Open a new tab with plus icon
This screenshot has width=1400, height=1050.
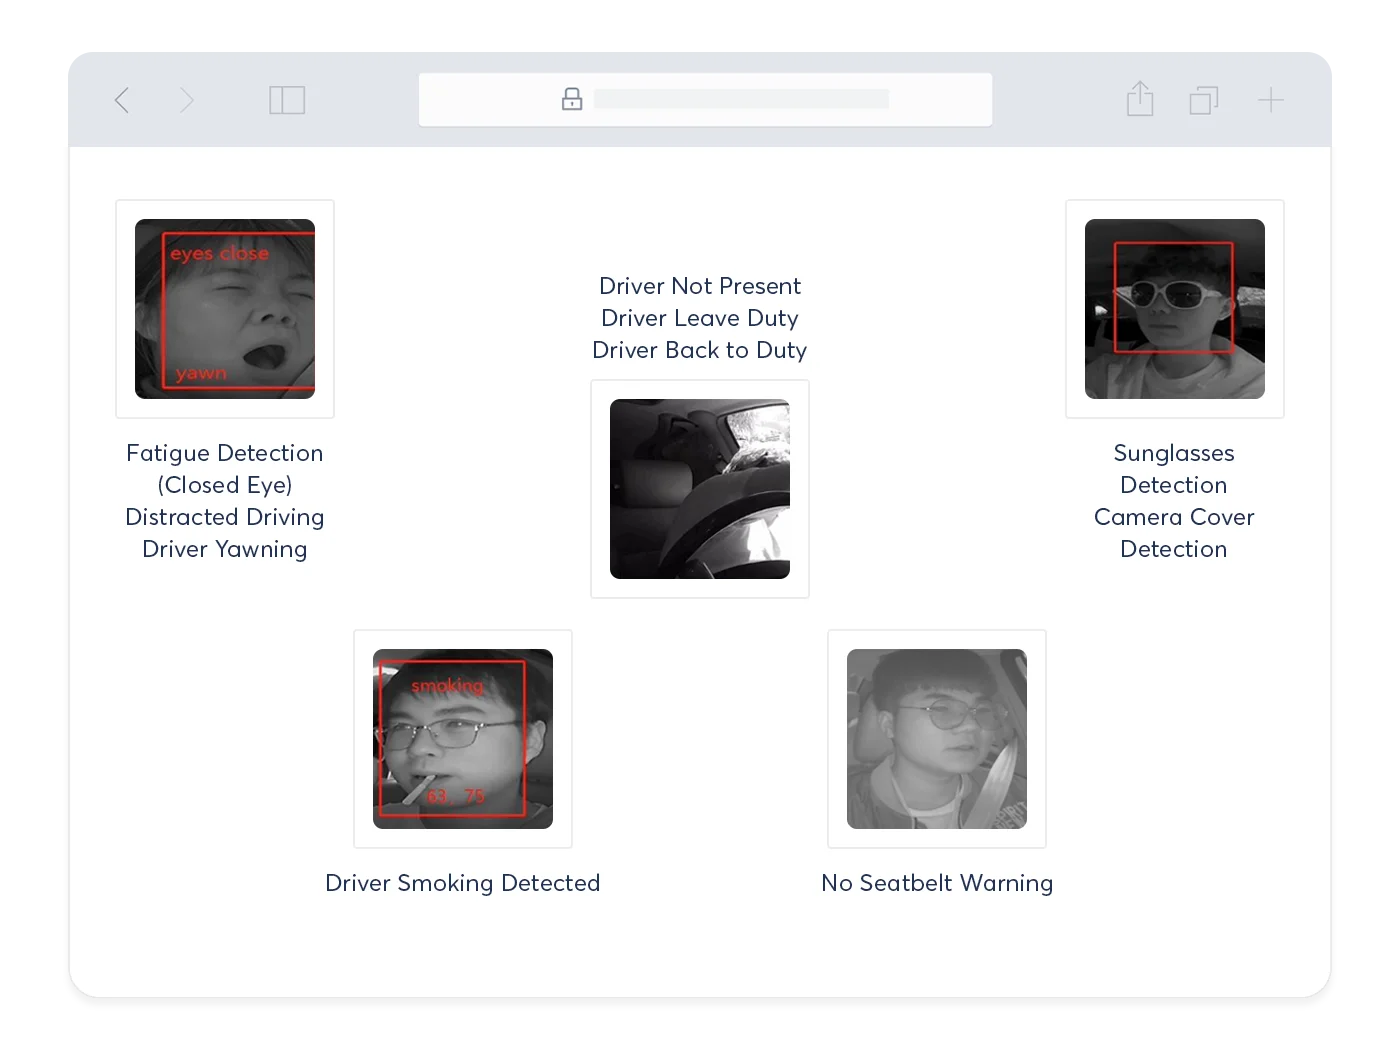click(1270, 100)
